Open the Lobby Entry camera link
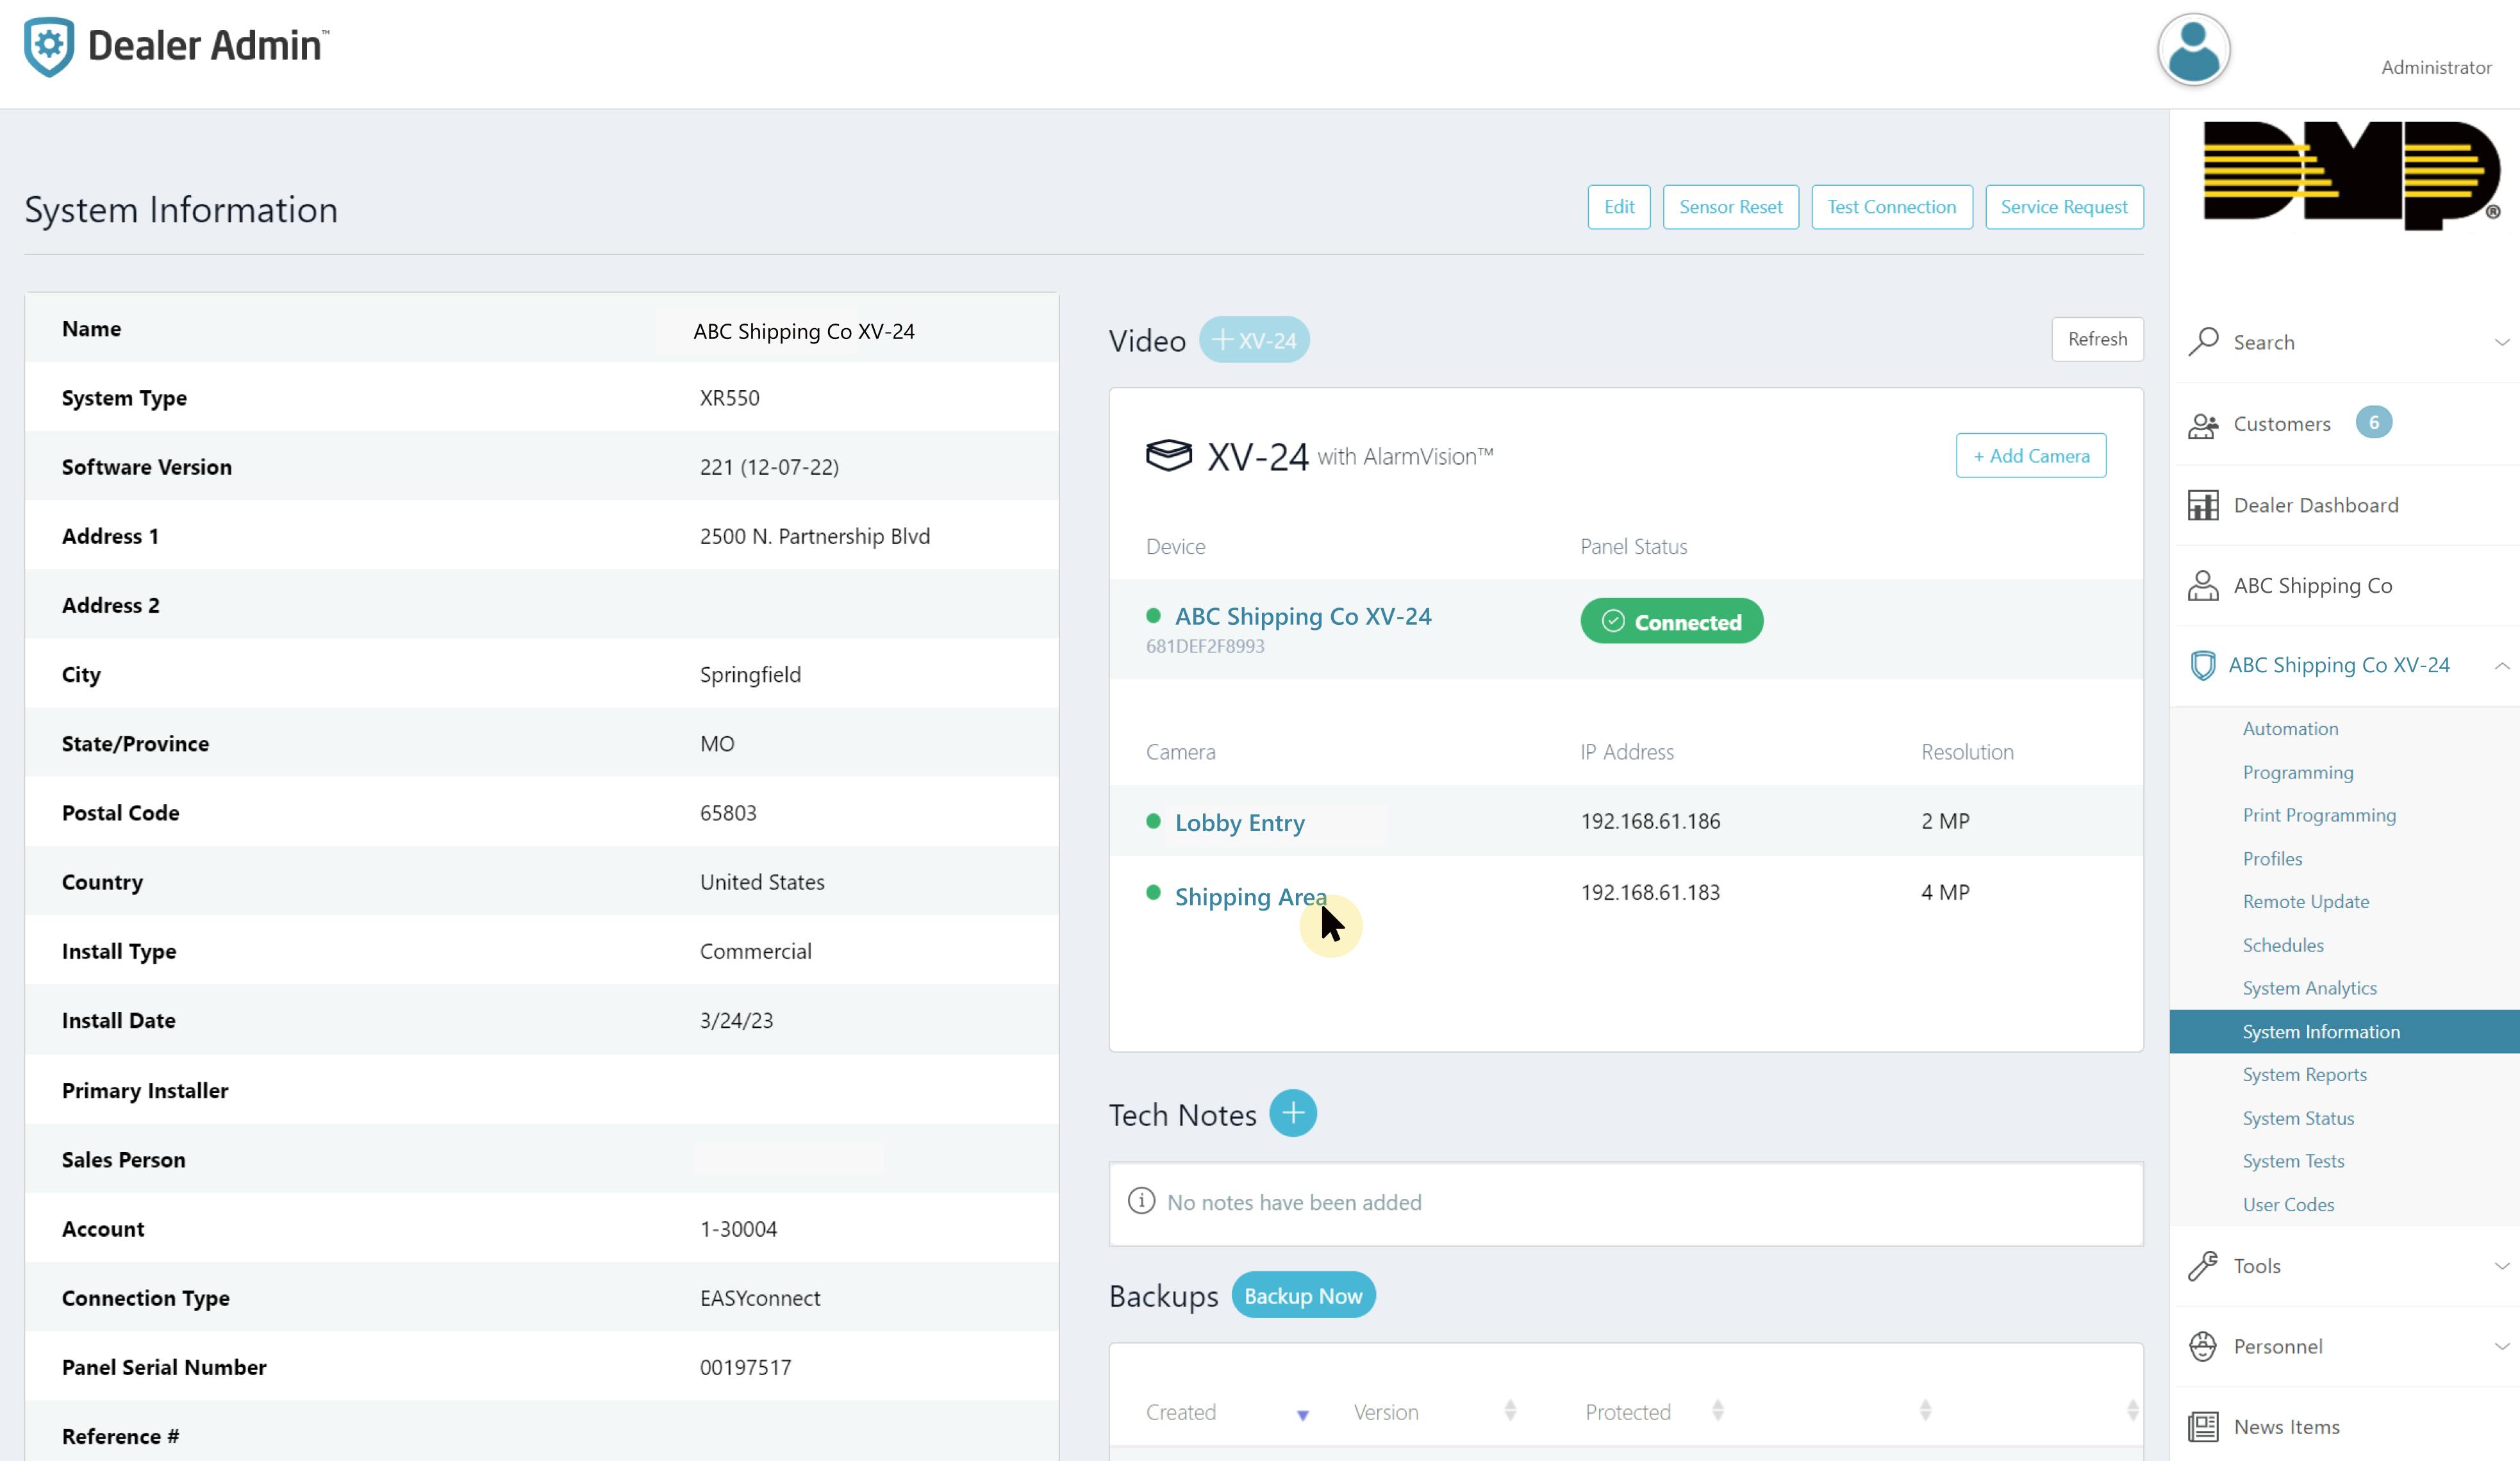The height and width of the screenshot is (1461, 2520). coord(1239,823)
